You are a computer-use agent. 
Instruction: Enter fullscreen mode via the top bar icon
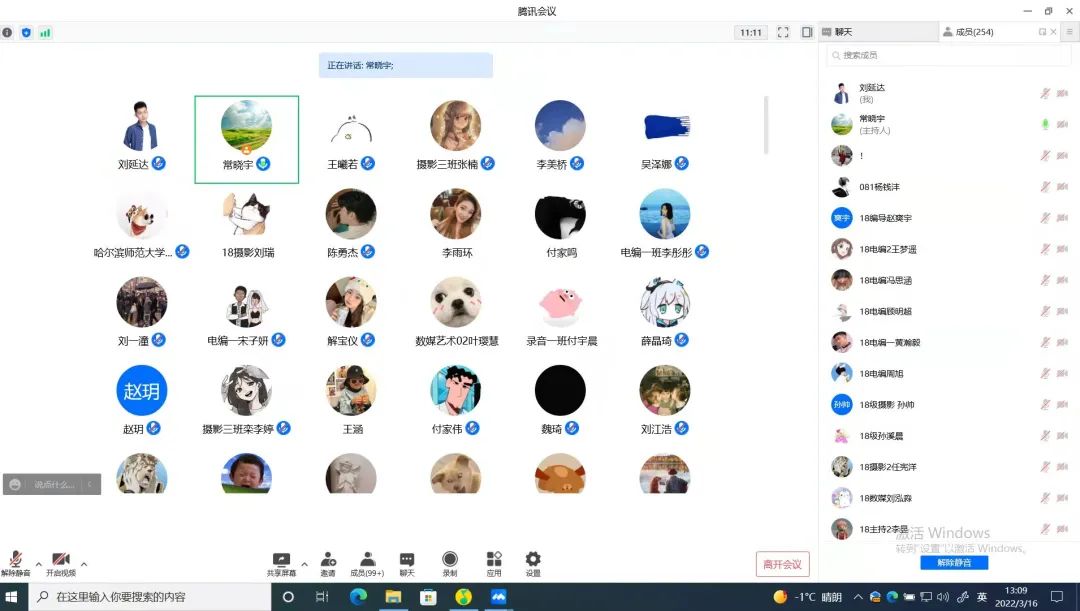783,32
